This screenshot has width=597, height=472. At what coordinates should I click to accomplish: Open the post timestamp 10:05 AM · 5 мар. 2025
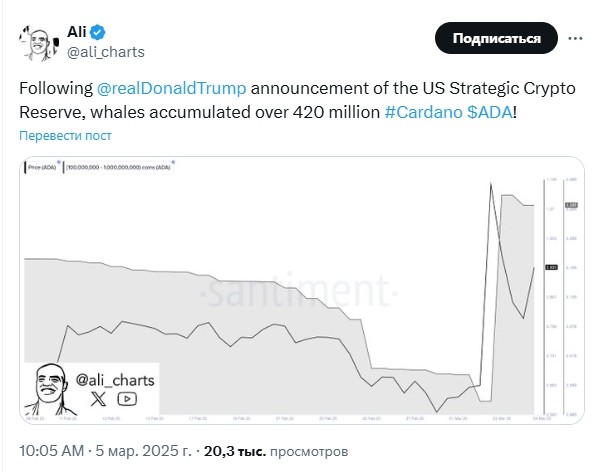pyautogui.click(x=105, y=451)
